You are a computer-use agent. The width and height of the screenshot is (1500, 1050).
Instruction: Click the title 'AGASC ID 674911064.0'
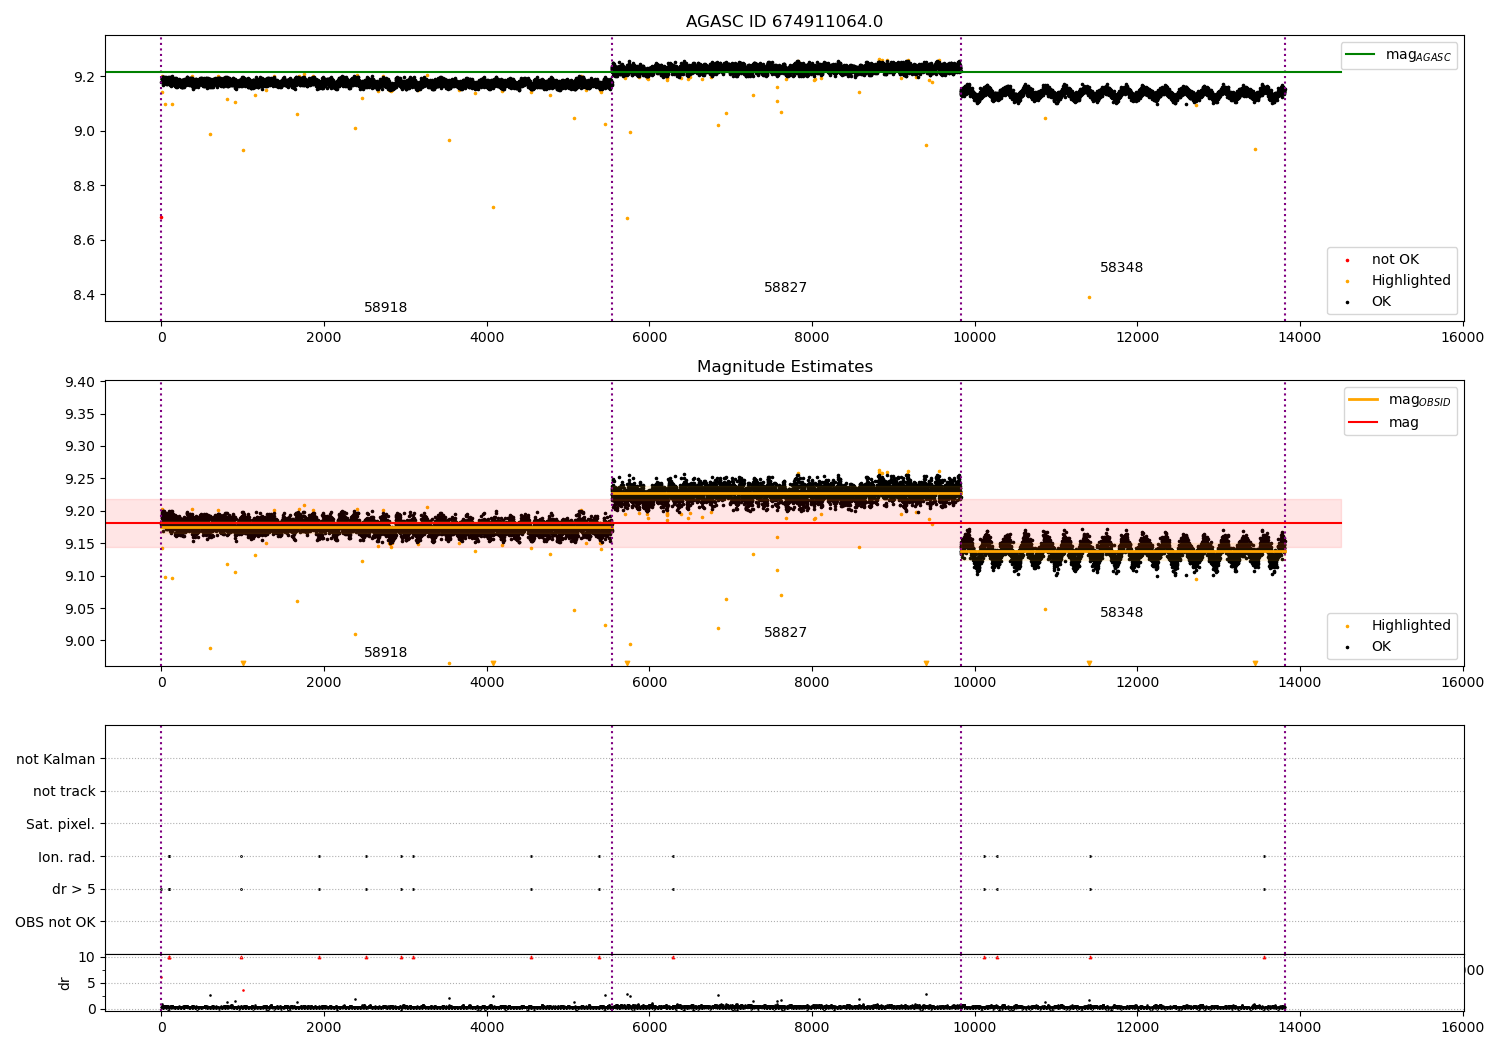tap(784, 22)
